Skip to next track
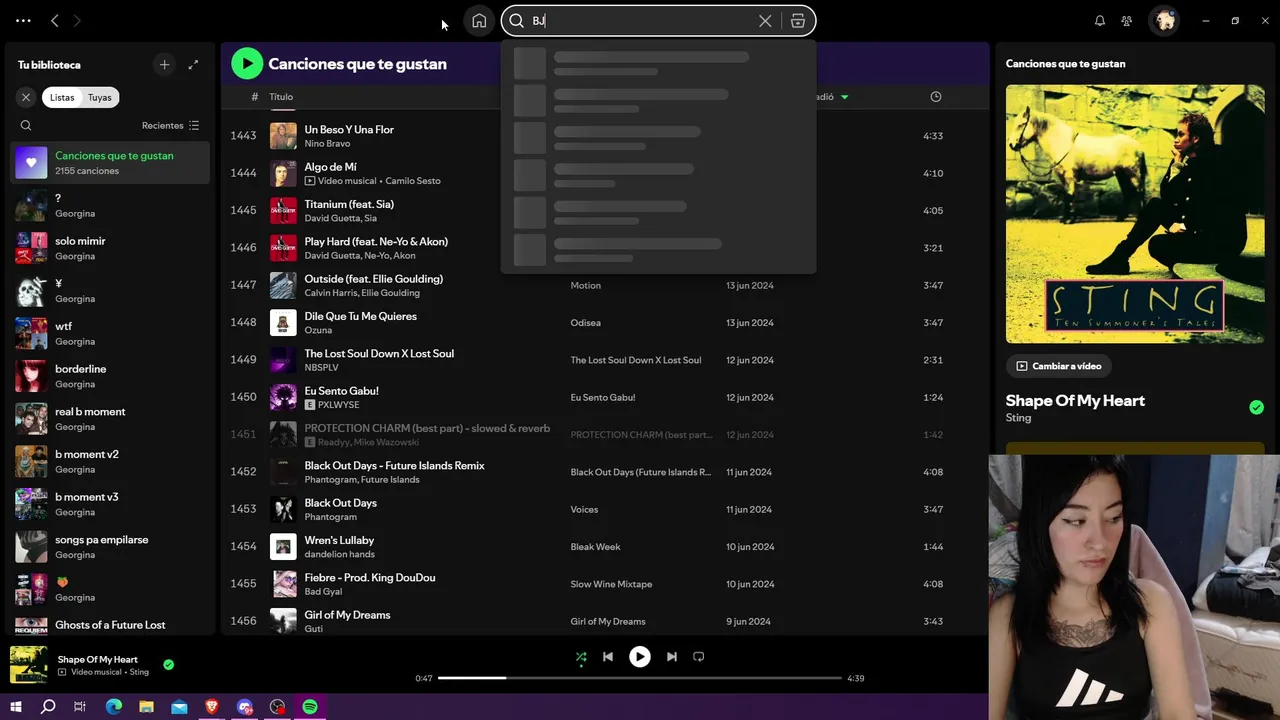Image resolution: width=1280 pixels, height=720 pixels. pos(672,657)
